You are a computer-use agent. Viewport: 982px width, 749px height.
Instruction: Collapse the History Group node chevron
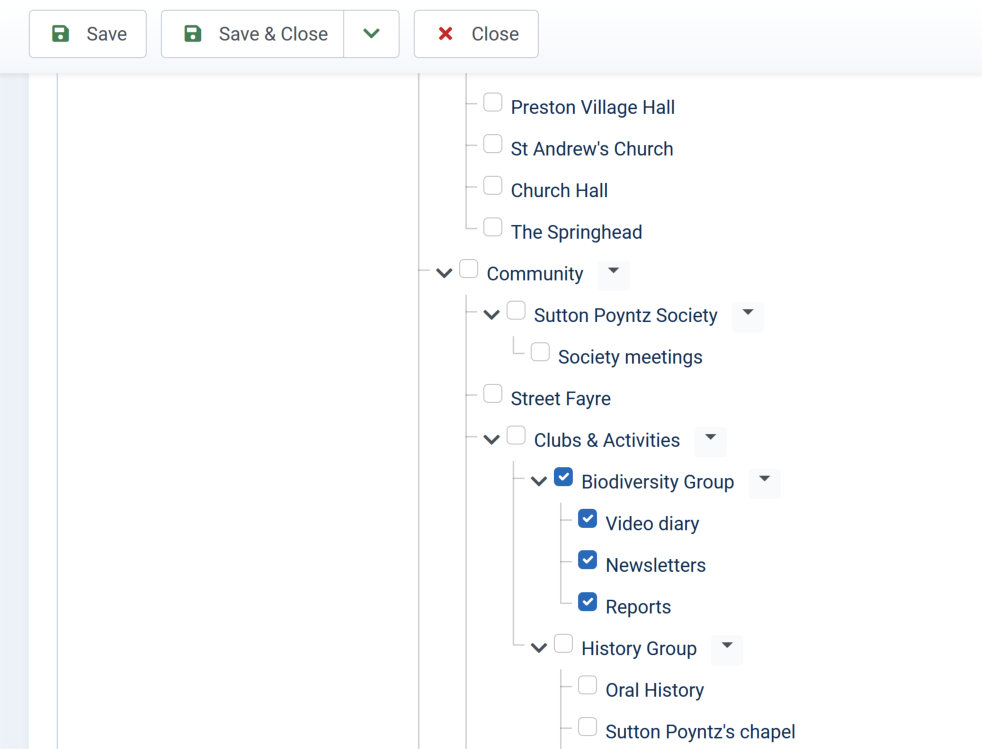tap(539, 648)
